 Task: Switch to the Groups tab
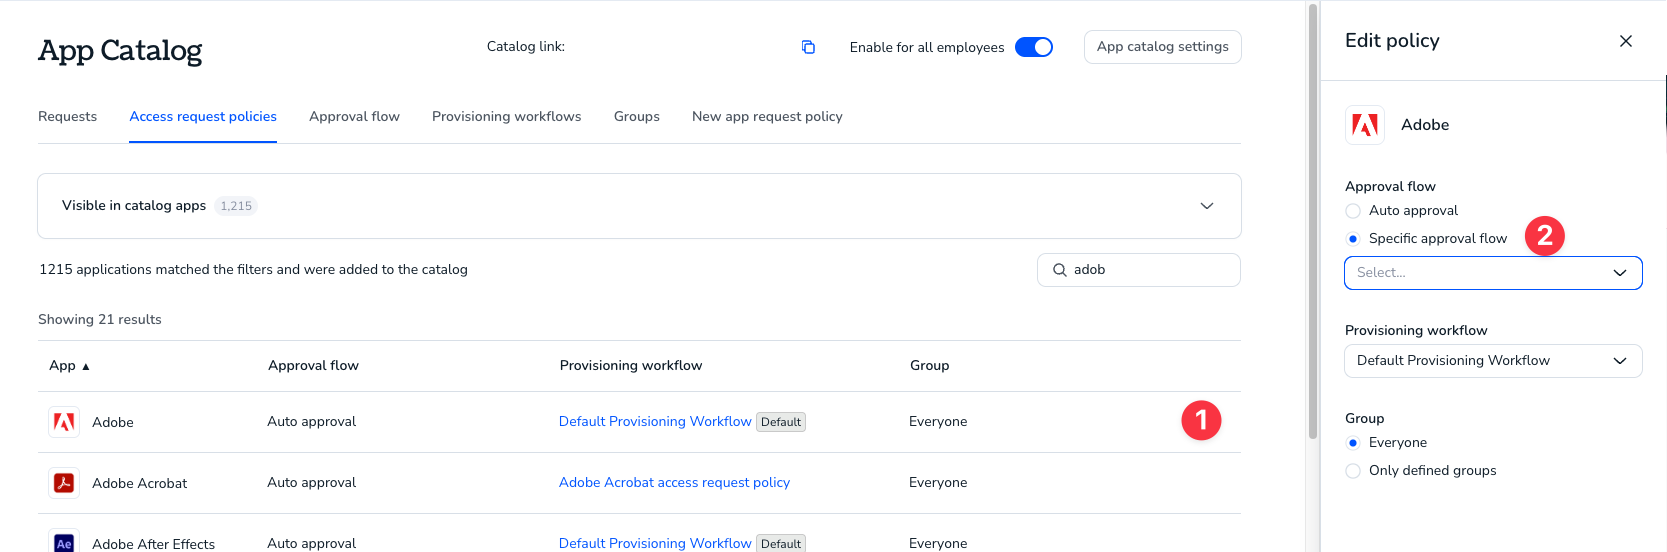point(637,117)
